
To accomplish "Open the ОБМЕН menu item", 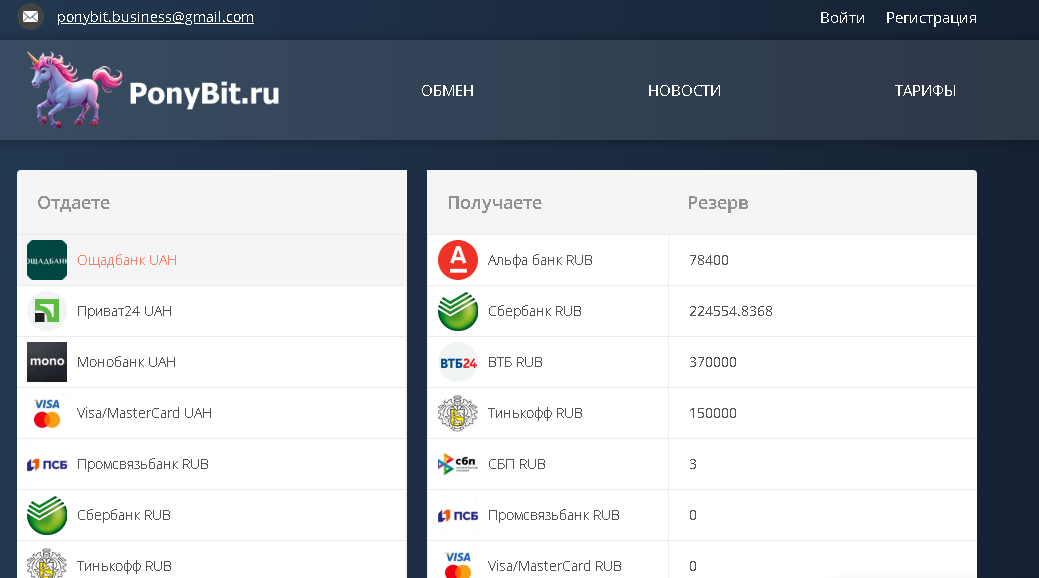I will click(x=447, y=91).
